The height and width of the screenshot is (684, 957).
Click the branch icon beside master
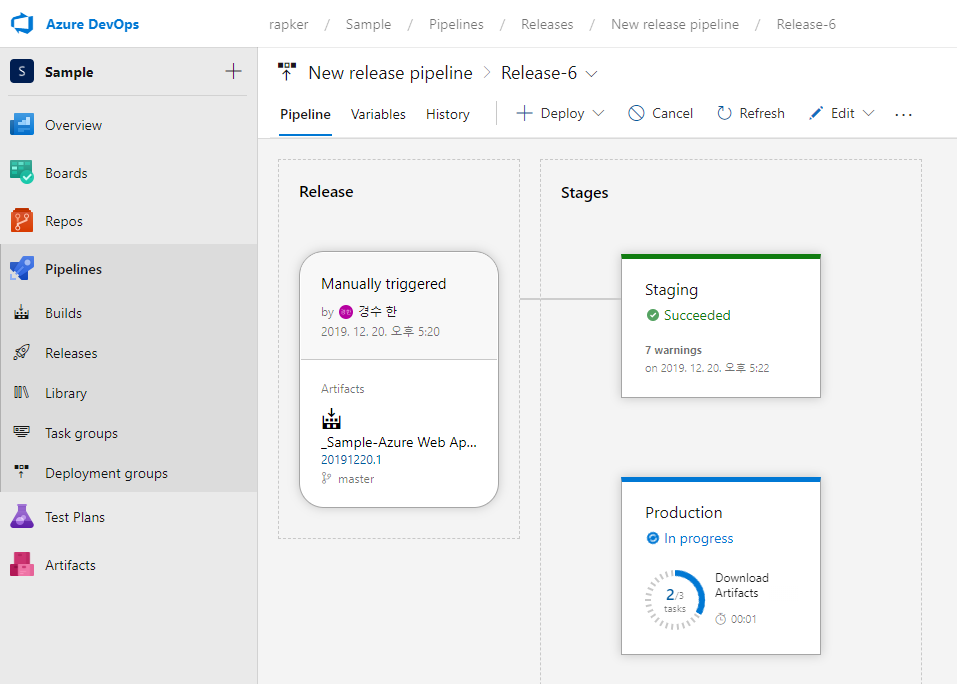tap(327, 478)
